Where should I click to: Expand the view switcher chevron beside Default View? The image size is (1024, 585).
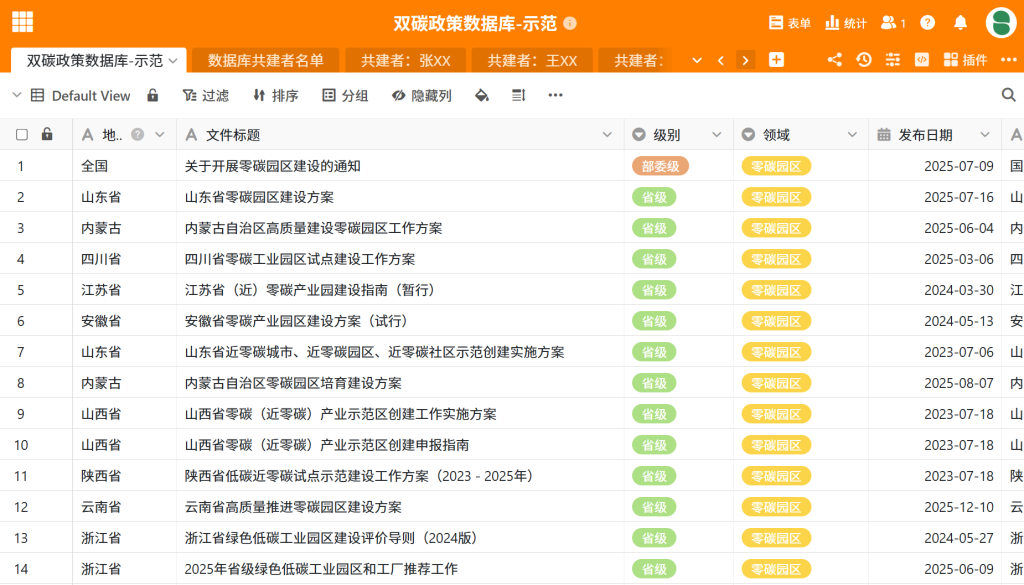(17, 95)
